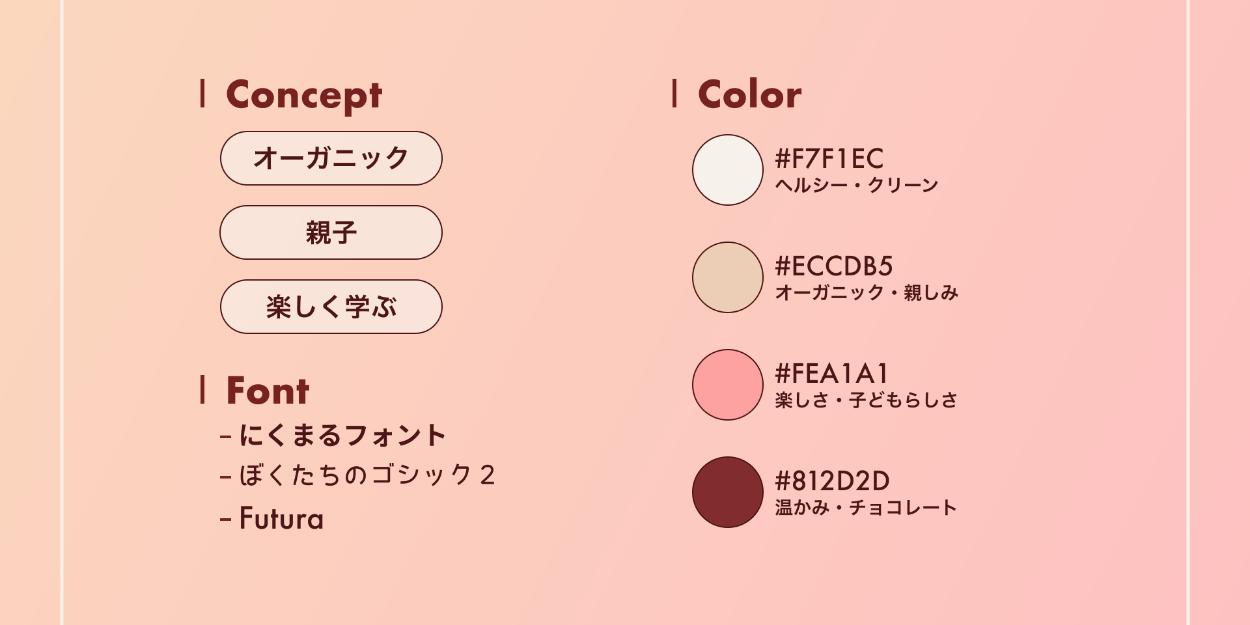This screenshot has width=1250, height=625.
Task: Click the #F7F1EC hex code text
Action: [829, 158]
